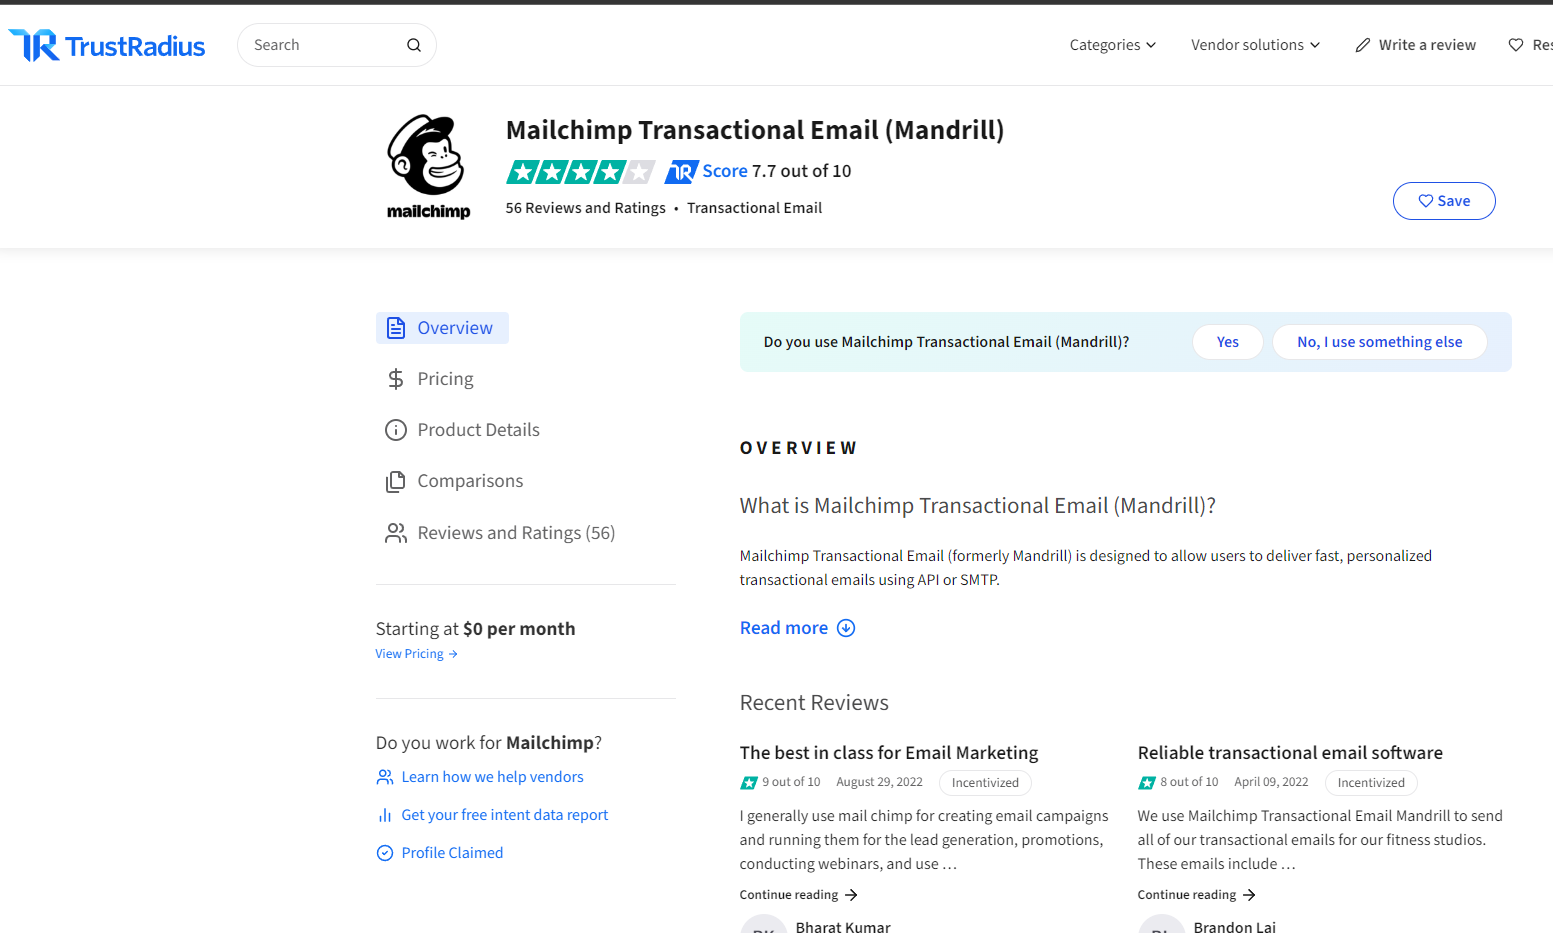Viewport: 1553px width, 933px height.
Task: Save this product with the heart button
Action: tap(1444, 201)
